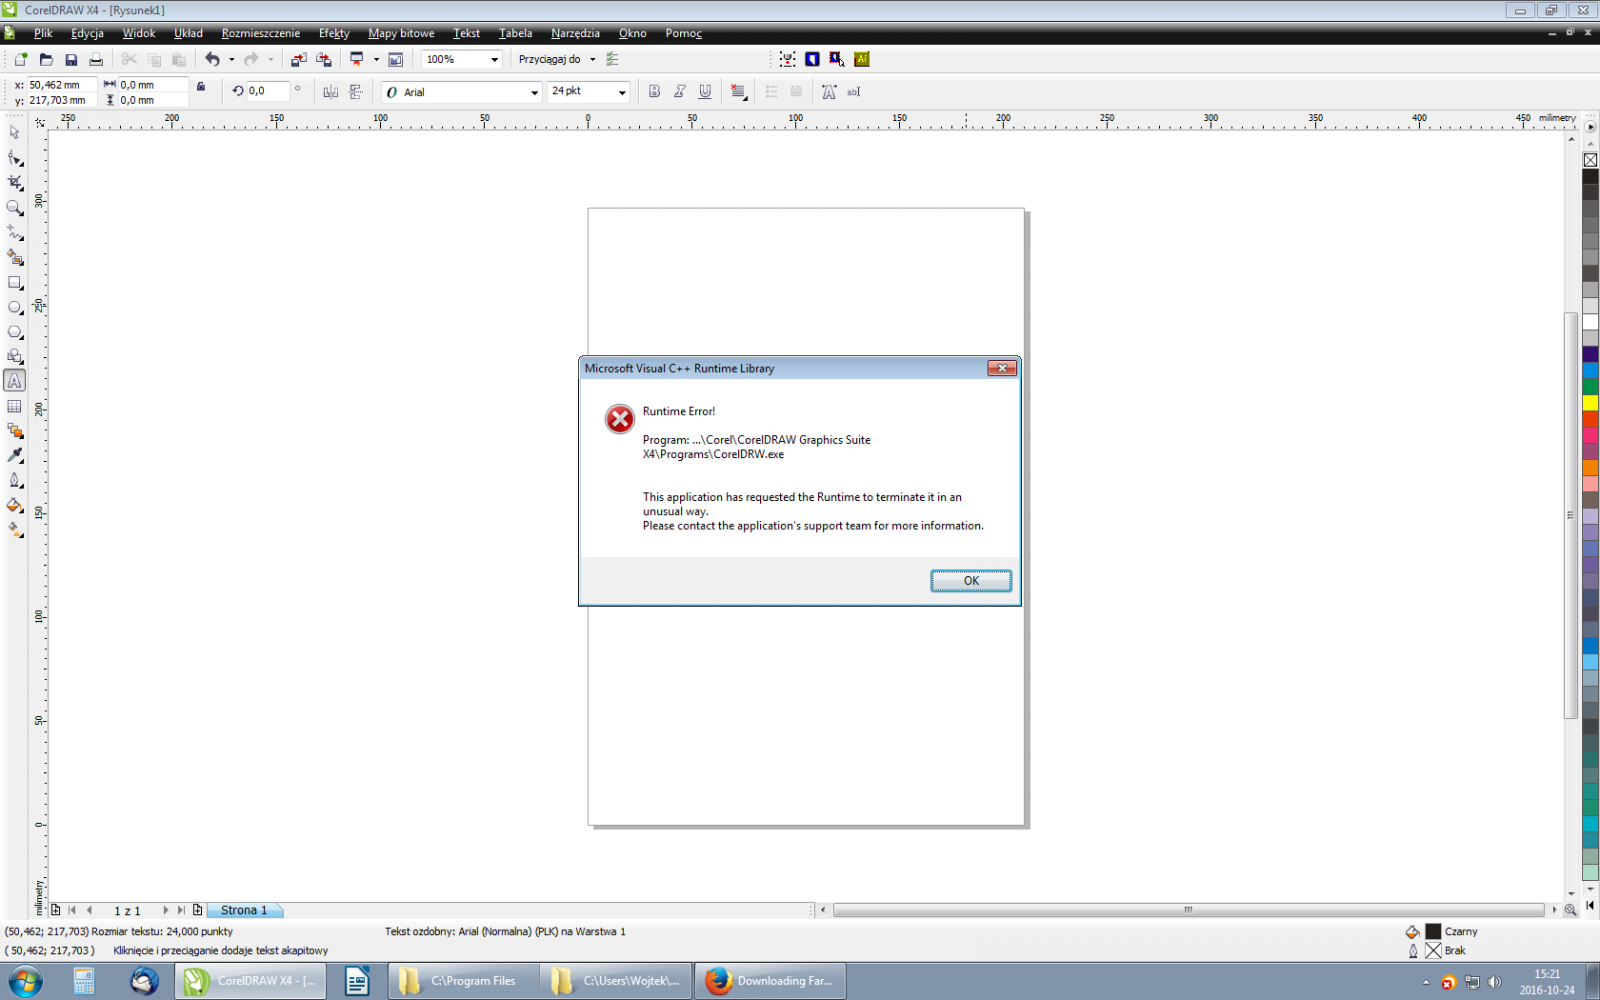
Task: Click the no-color X swatch
Action: (x=1590, y=160)
